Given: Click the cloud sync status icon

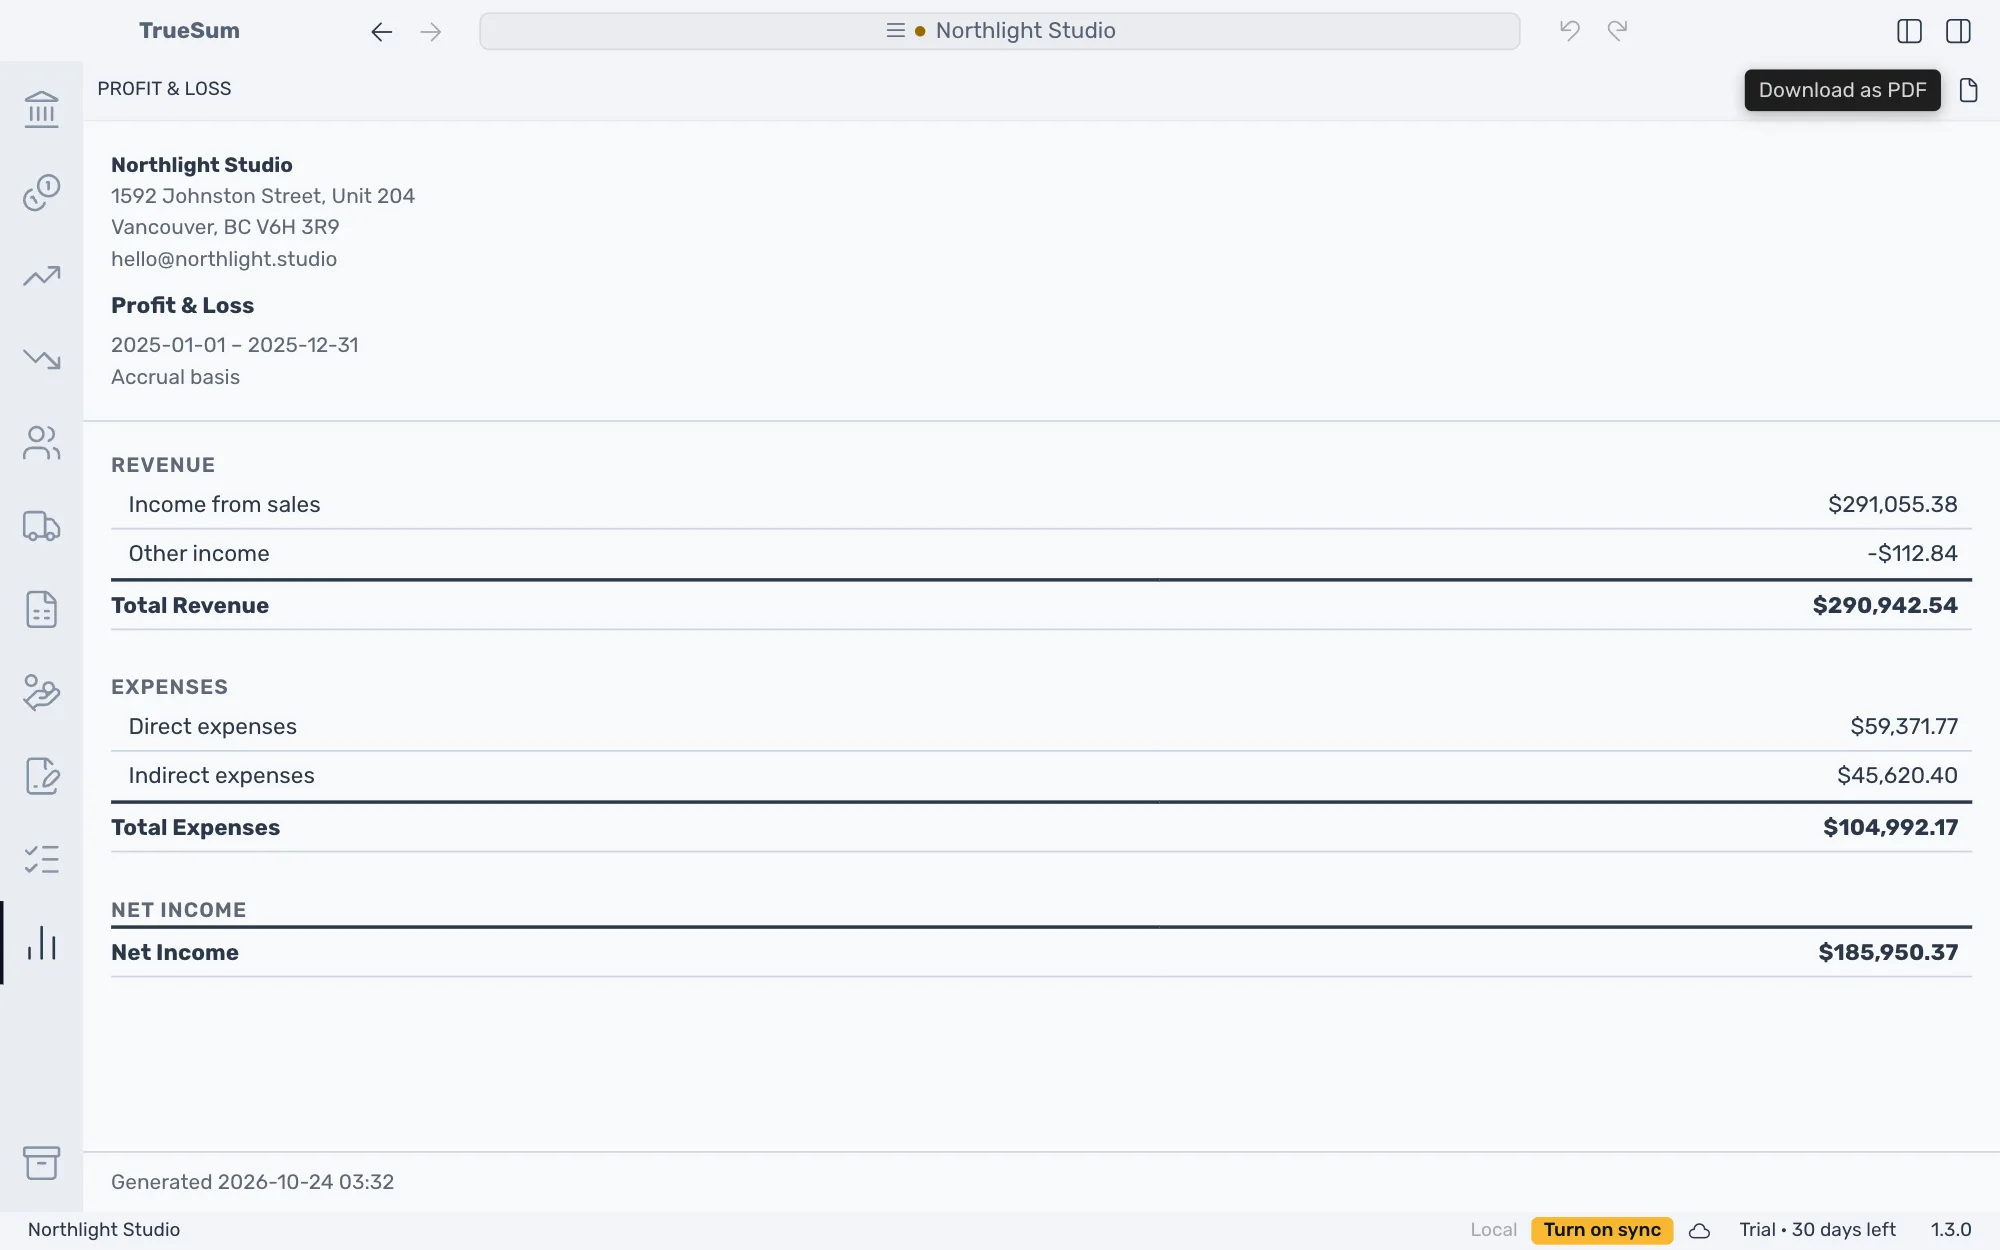Looking at the screenshot, I should coord(1699,1230).
